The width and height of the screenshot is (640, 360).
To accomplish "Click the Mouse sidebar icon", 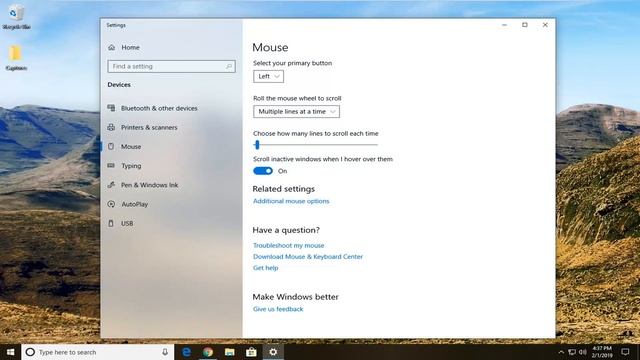I will [111, 146].
